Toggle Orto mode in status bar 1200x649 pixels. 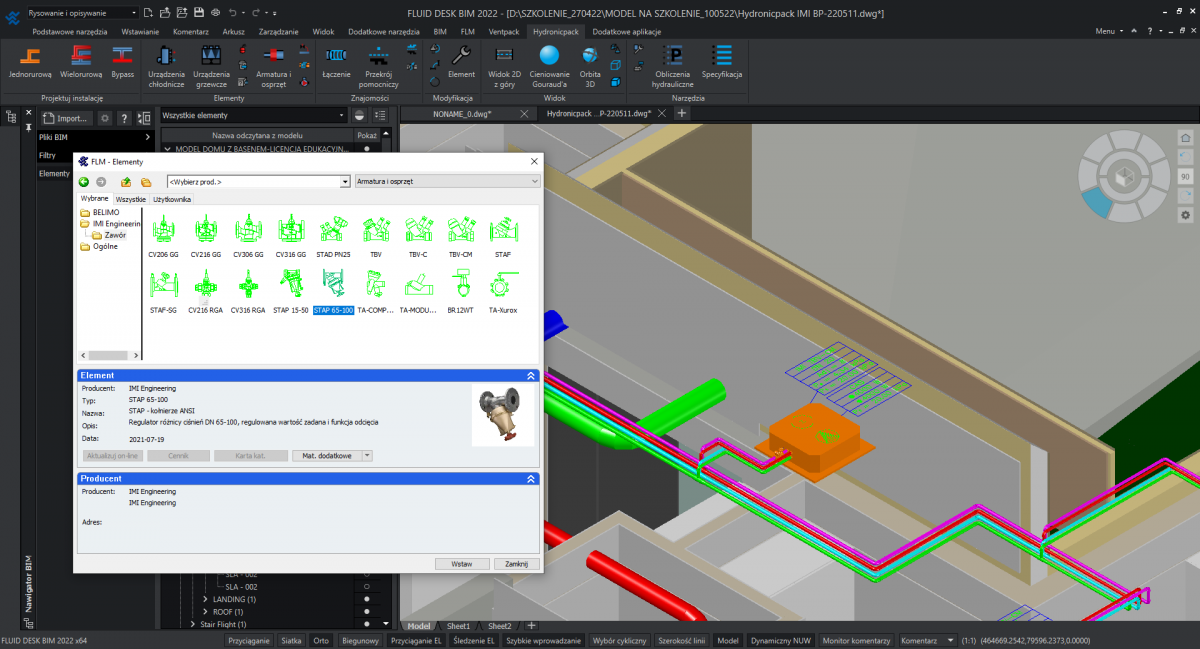tap(320, 640)
